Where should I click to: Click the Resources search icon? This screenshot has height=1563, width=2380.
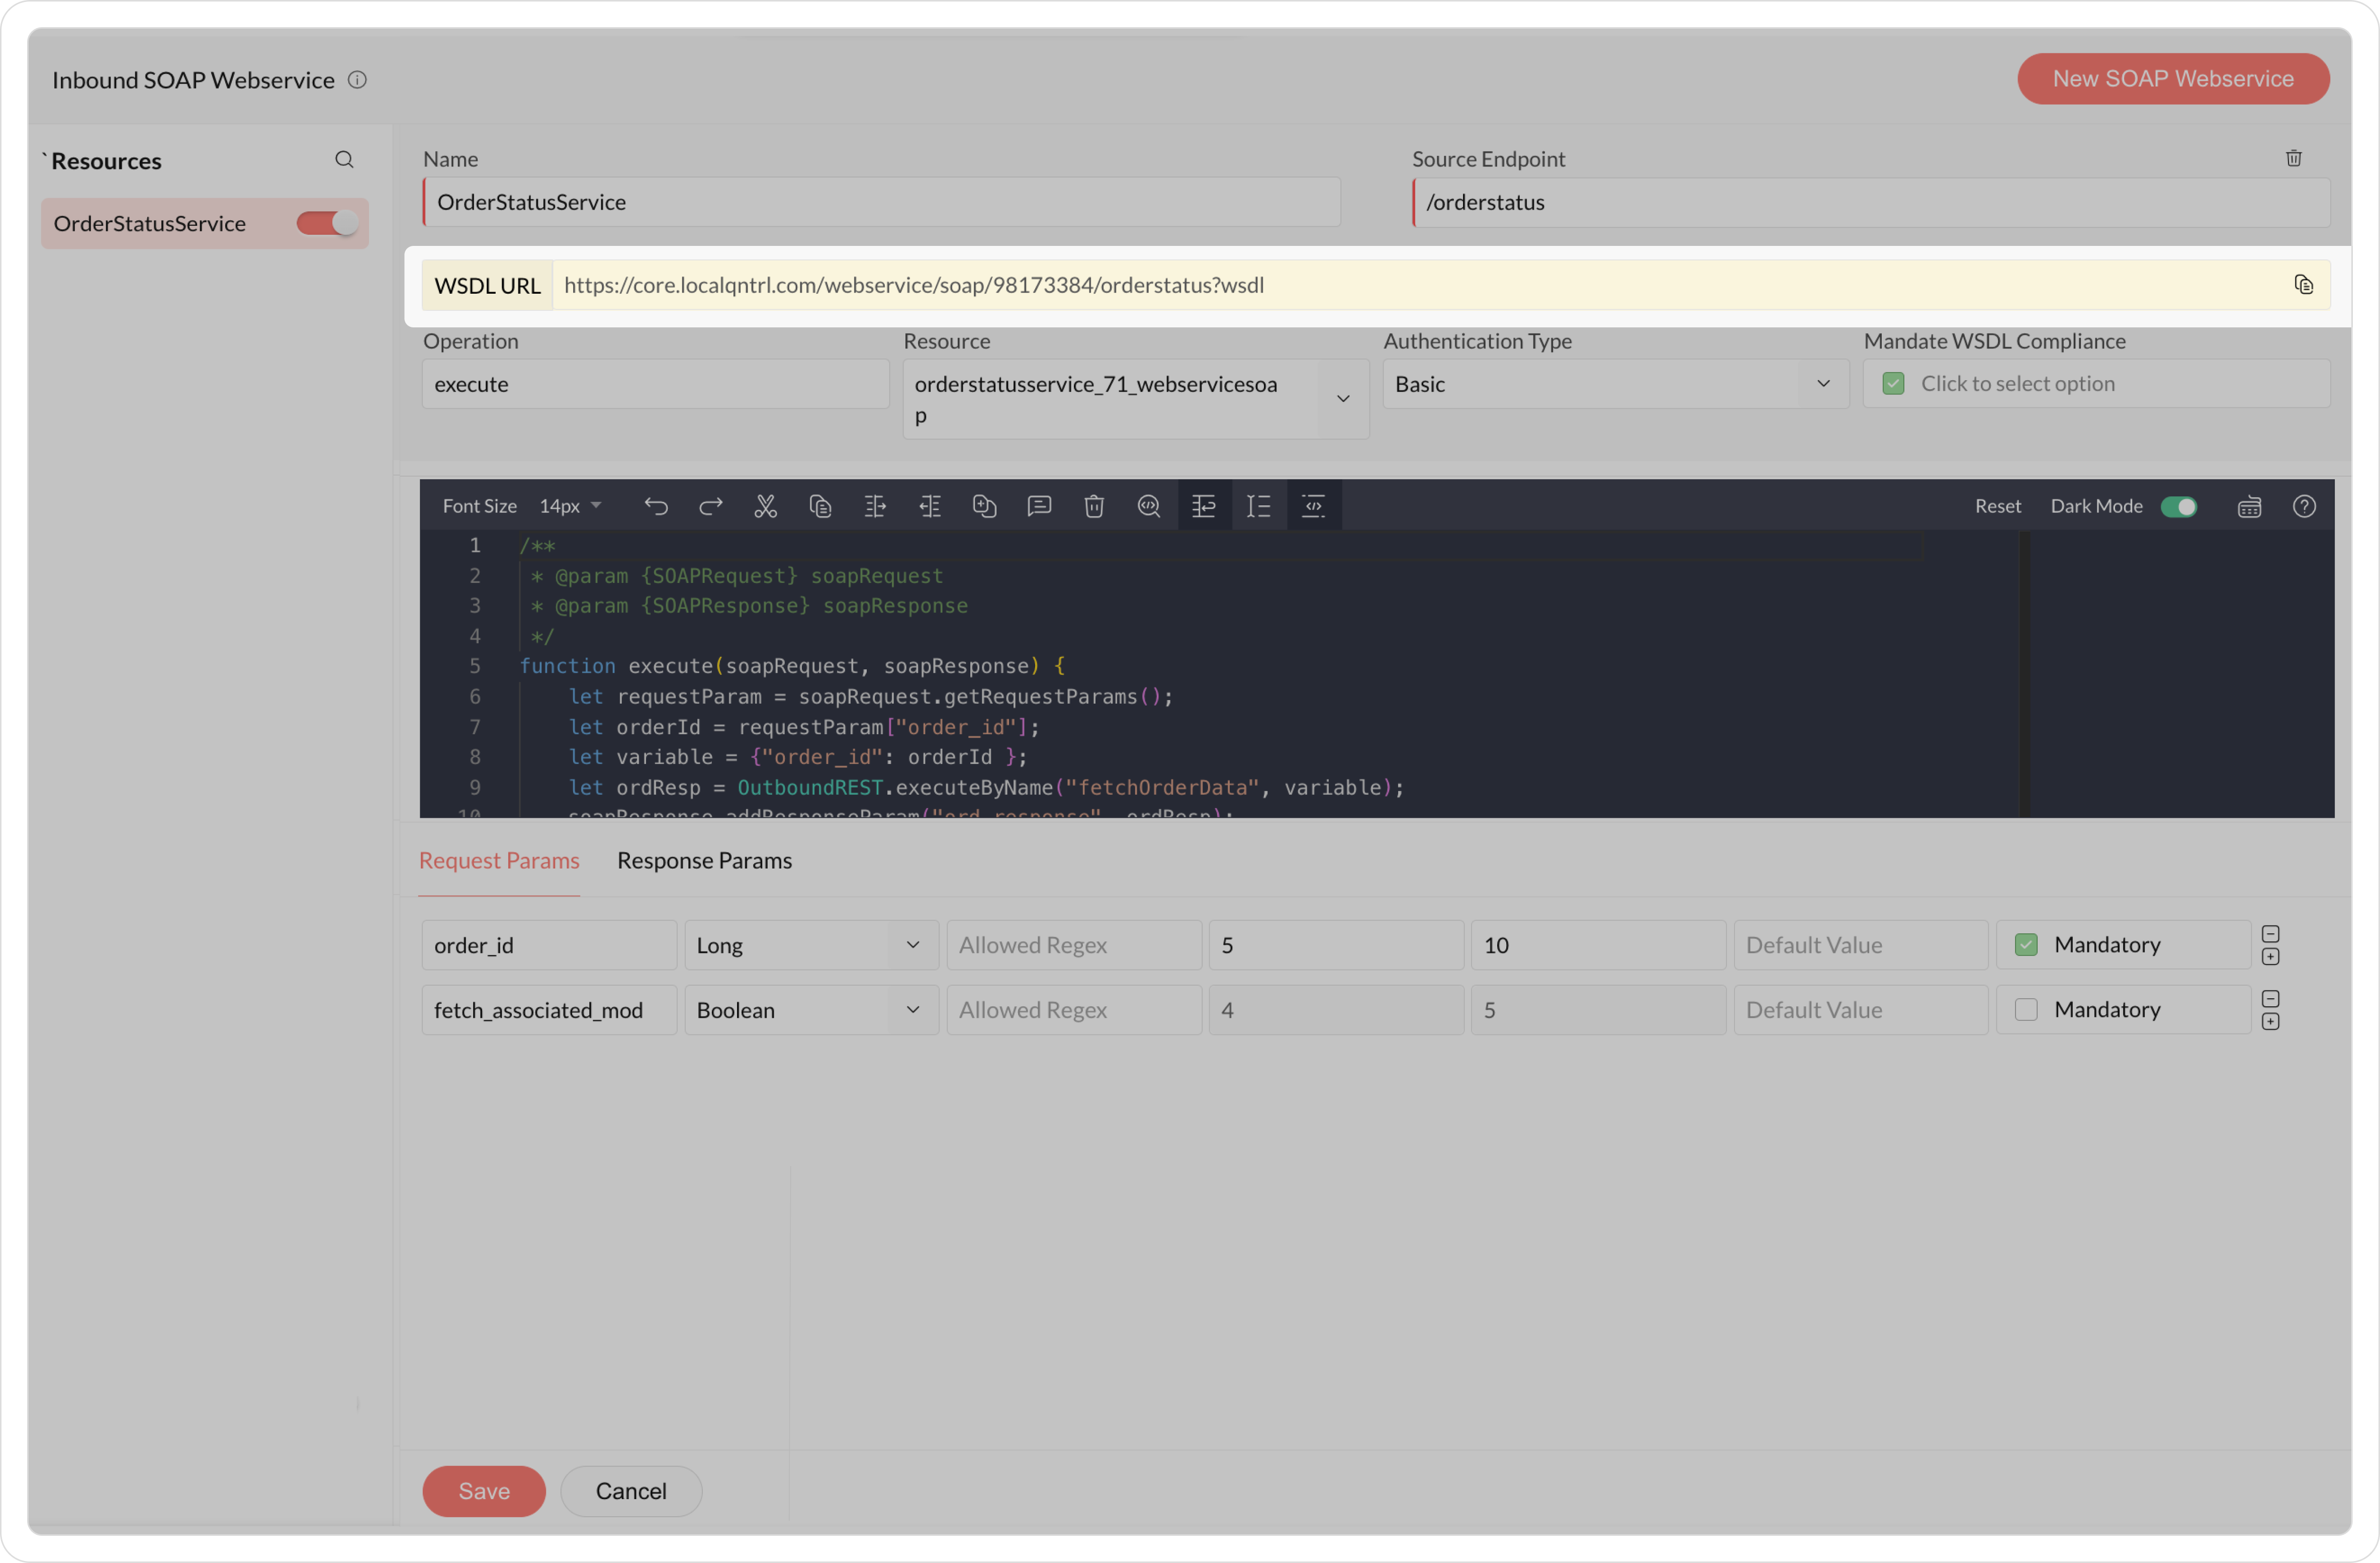[x=344, y=160]
